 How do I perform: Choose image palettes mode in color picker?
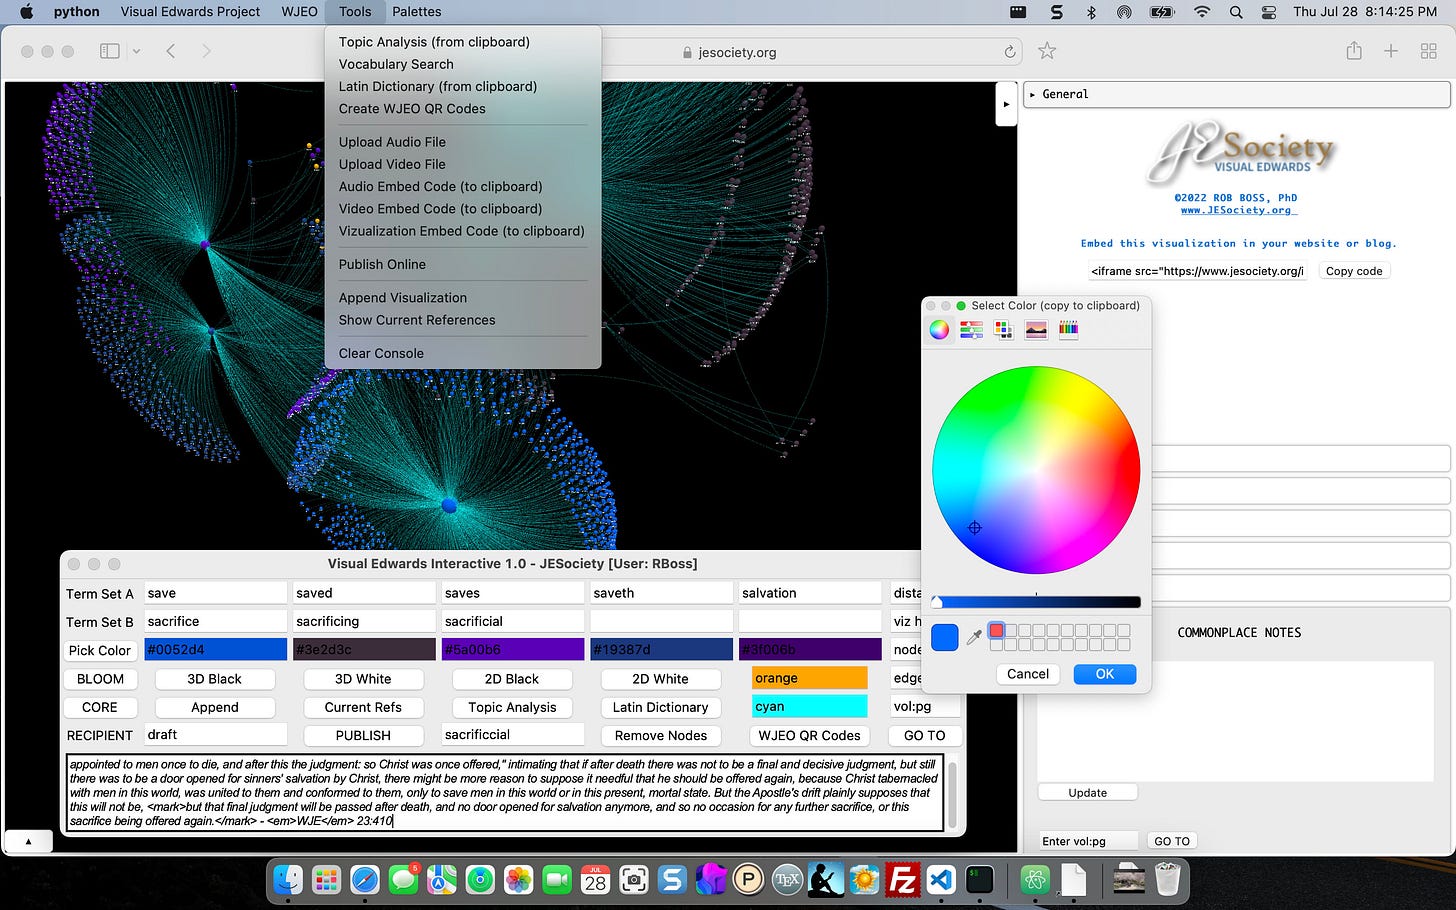click(x=1036, y=330)
